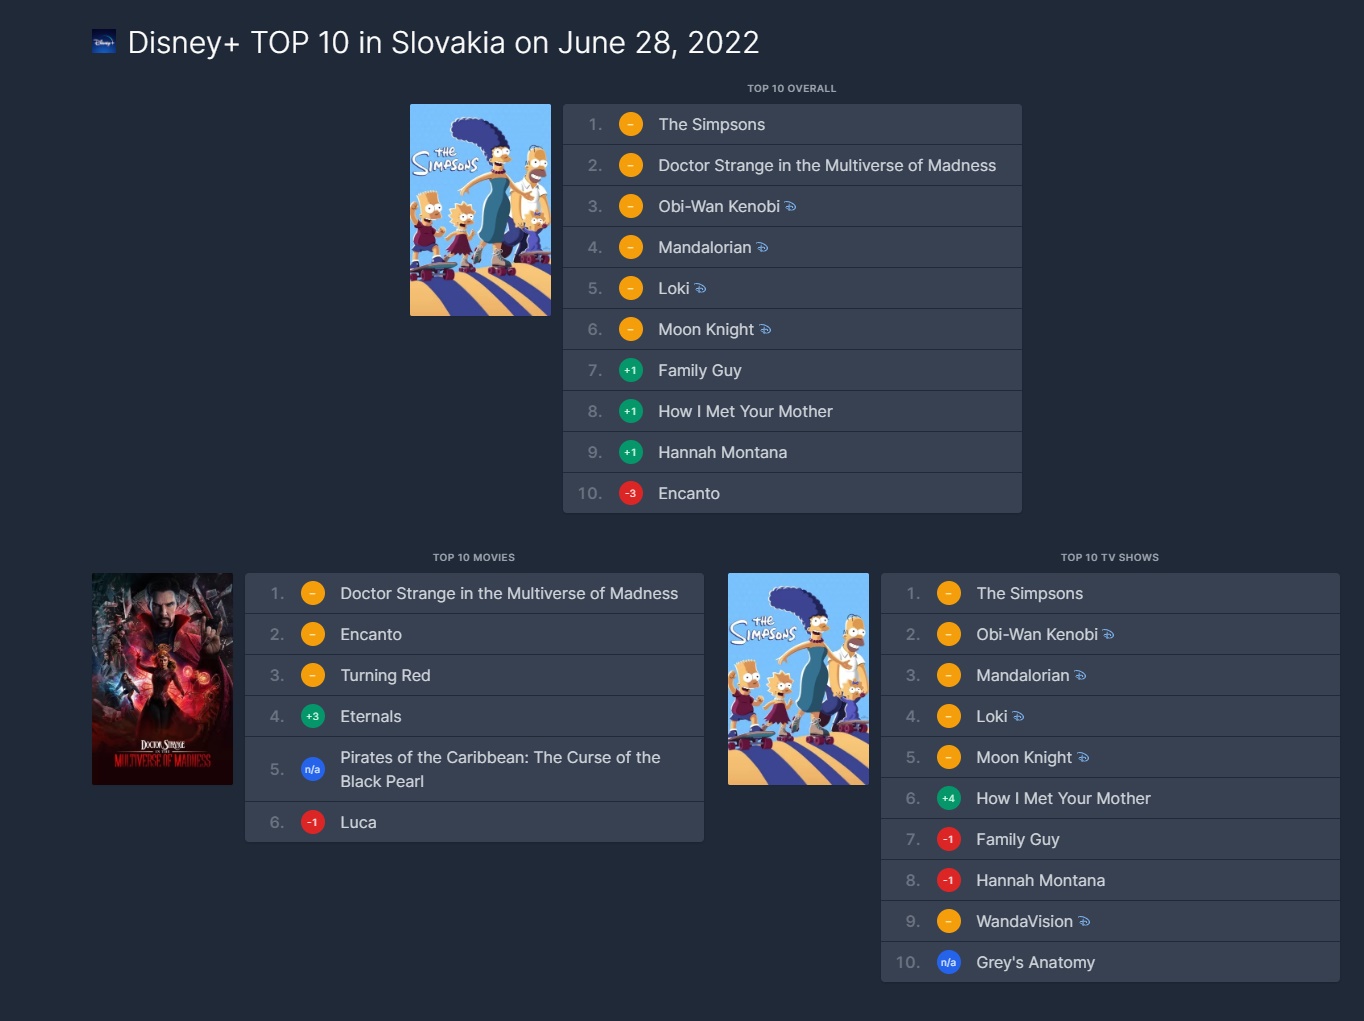
Task: Click the Top 10 Movies section heading
Action: pos(474,557)
